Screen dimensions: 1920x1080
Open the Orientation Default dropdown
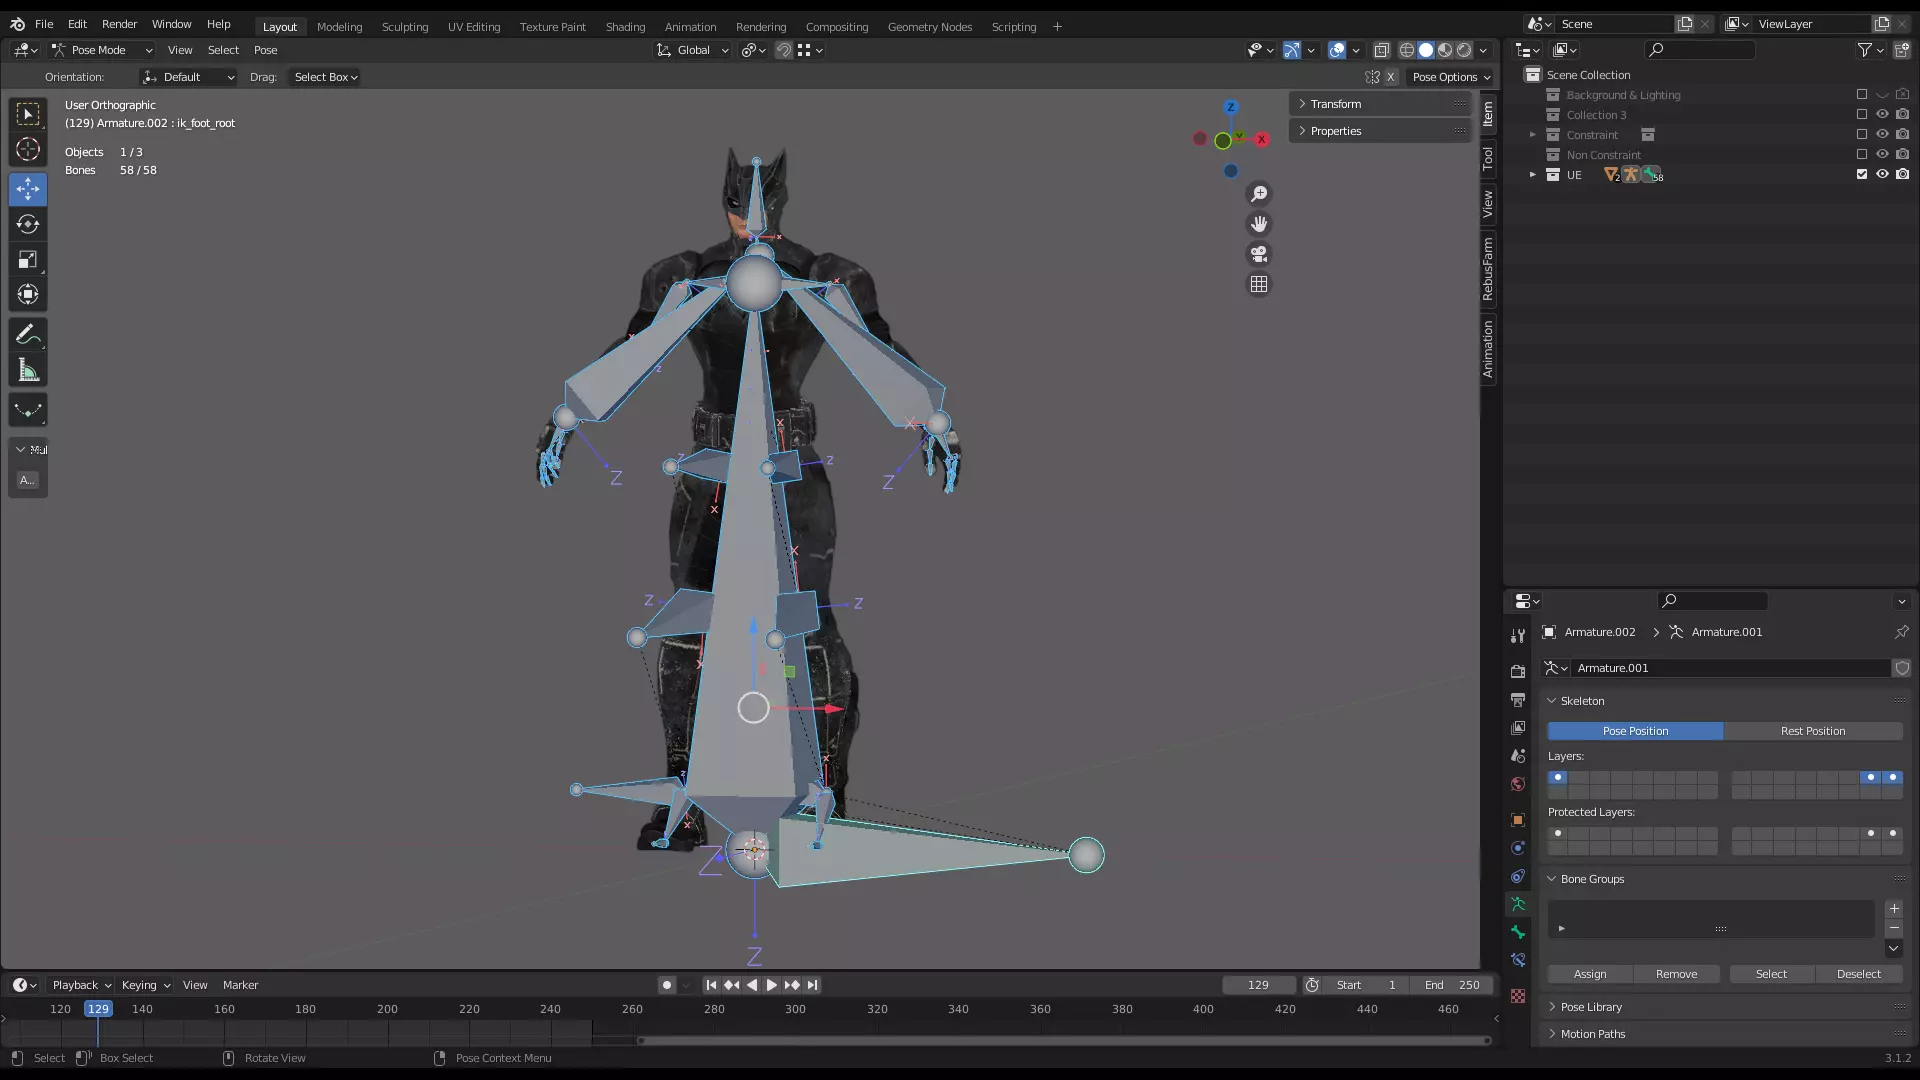click(188, 77)
